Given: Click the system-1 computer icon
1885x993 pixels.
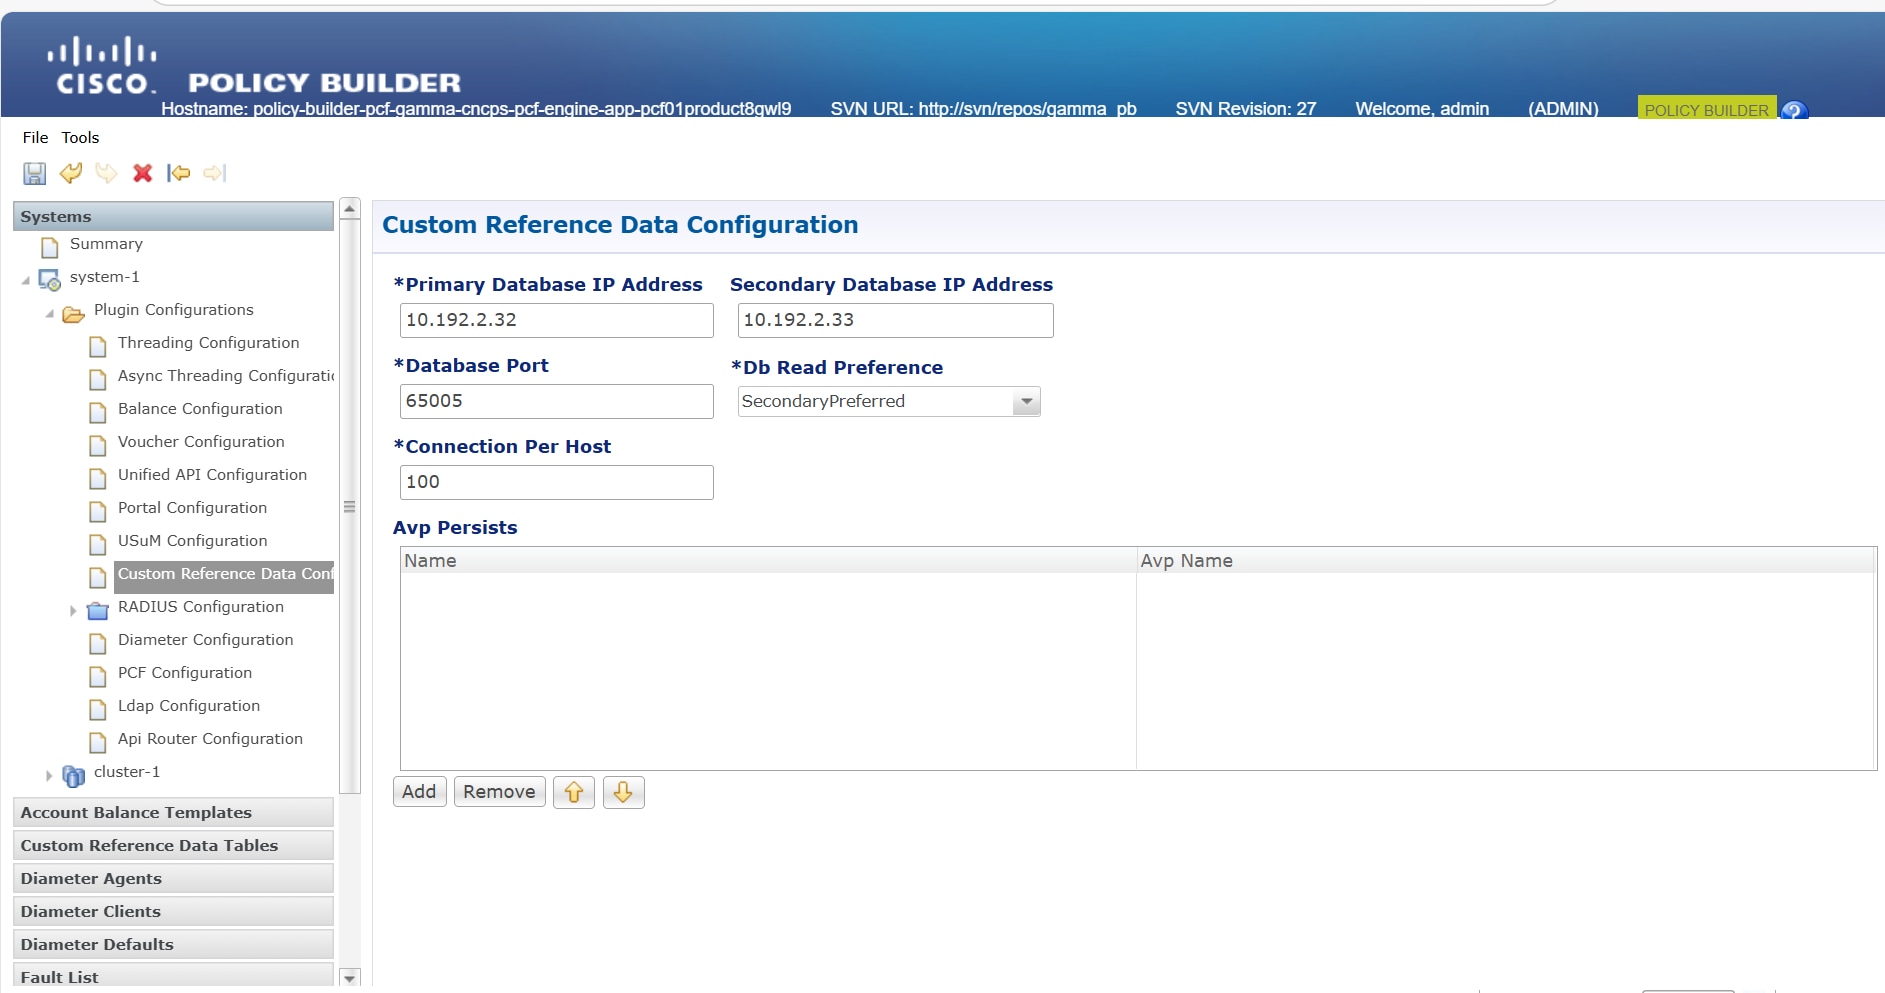Looking at the screenshot, I should [49, 279].
